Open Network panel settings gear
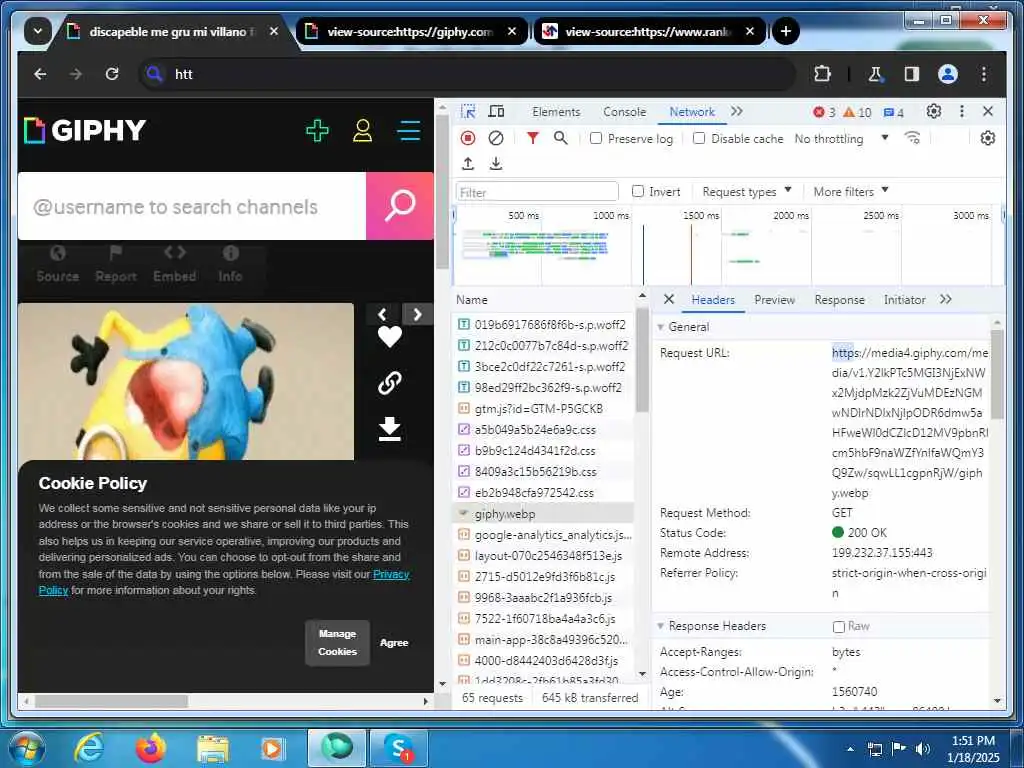 (987, 138)
